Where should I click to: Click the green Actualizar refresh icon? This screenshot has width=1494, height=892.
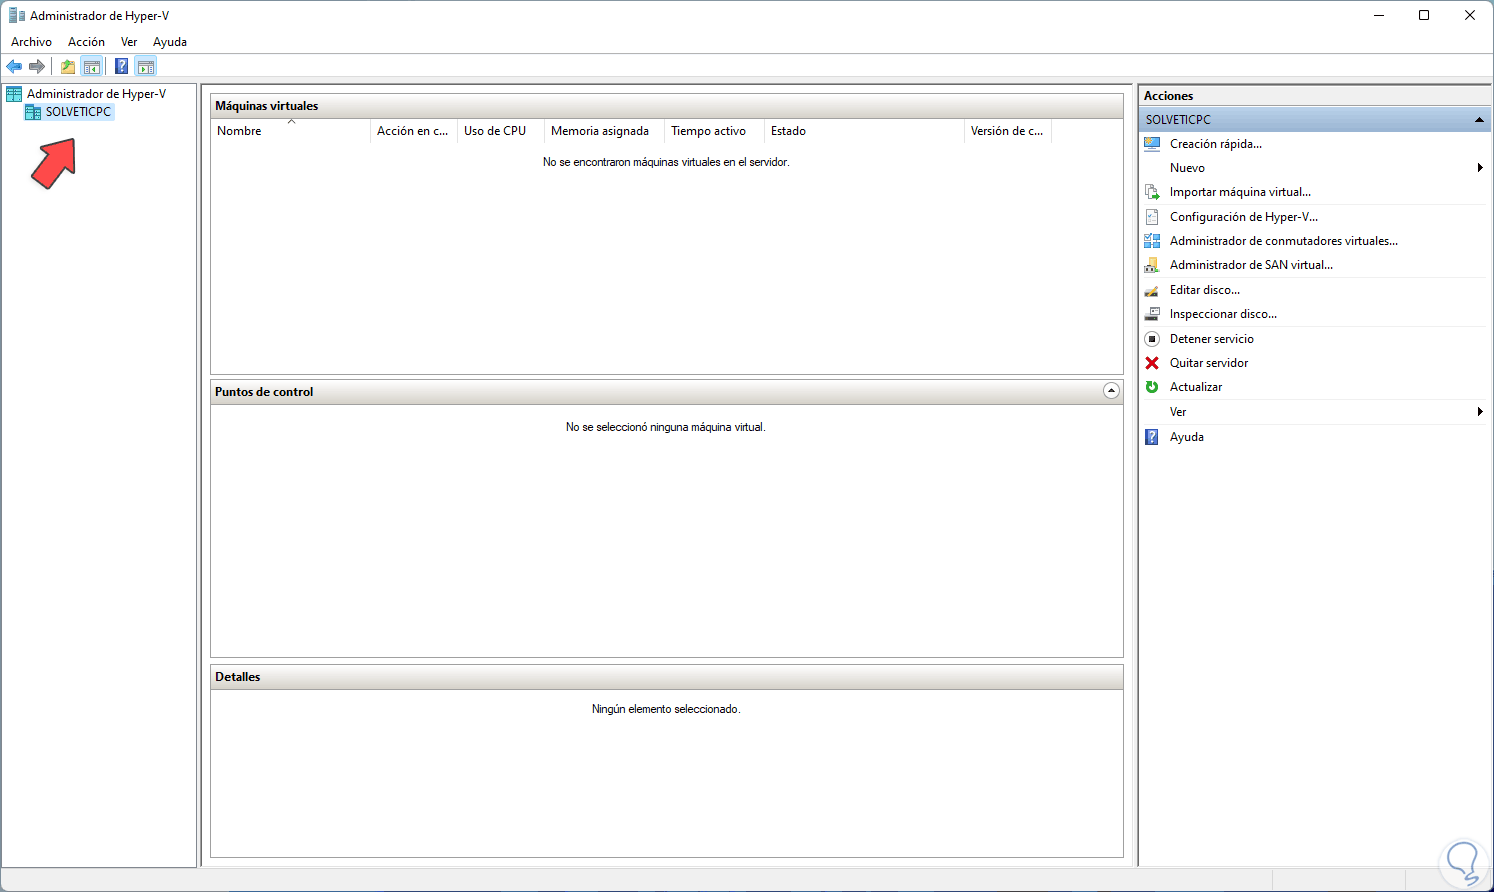(1152, 387)
